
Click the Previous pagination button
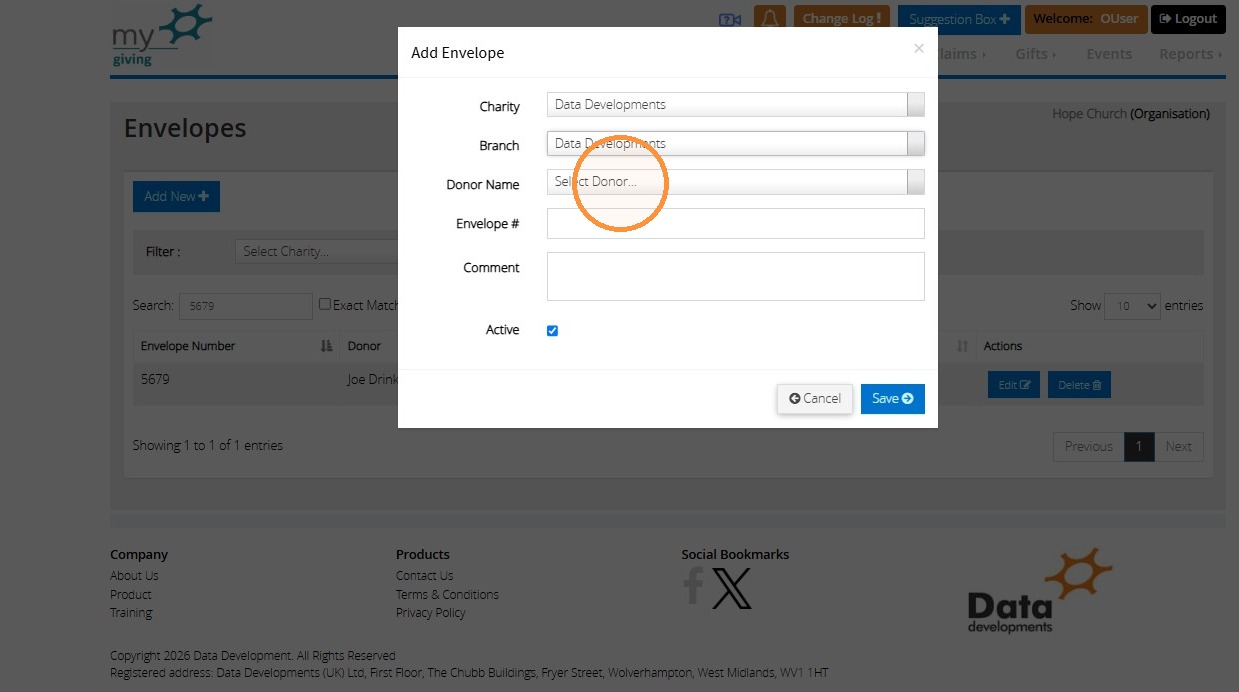click(x=1088, y=446)
